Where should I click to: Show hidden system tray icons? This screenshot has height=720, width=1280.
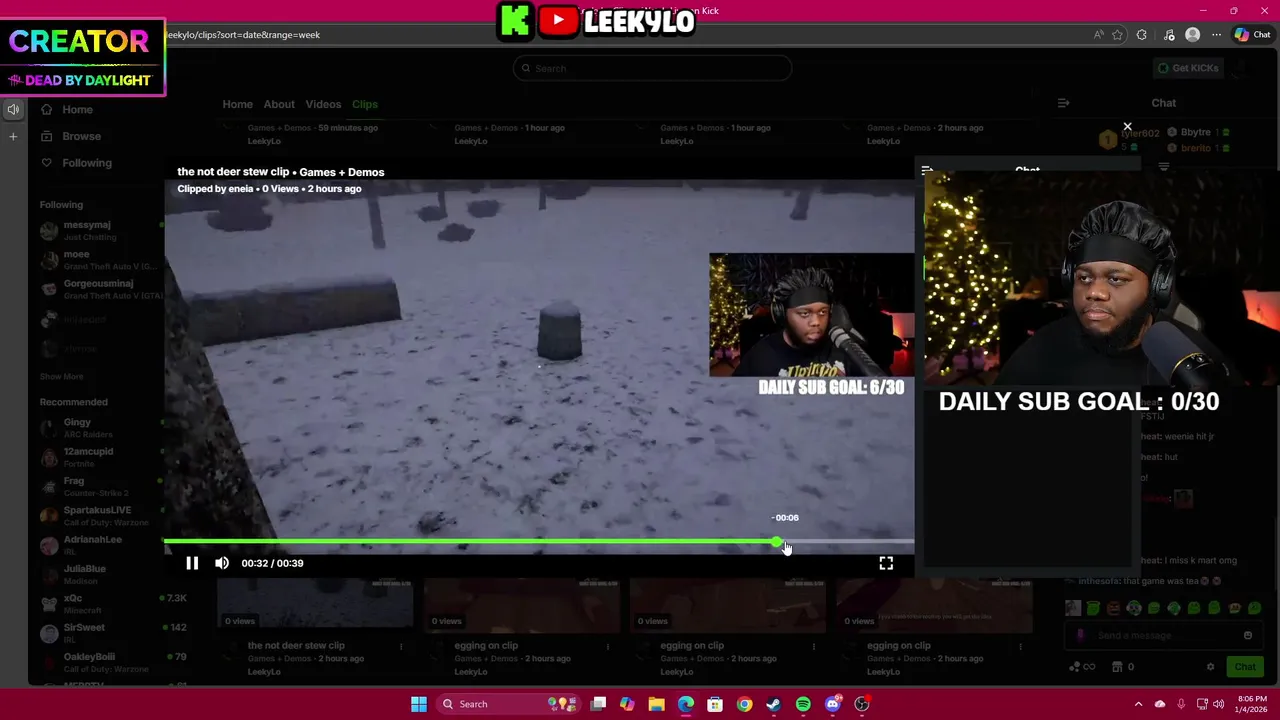(x=1138, y=704)
